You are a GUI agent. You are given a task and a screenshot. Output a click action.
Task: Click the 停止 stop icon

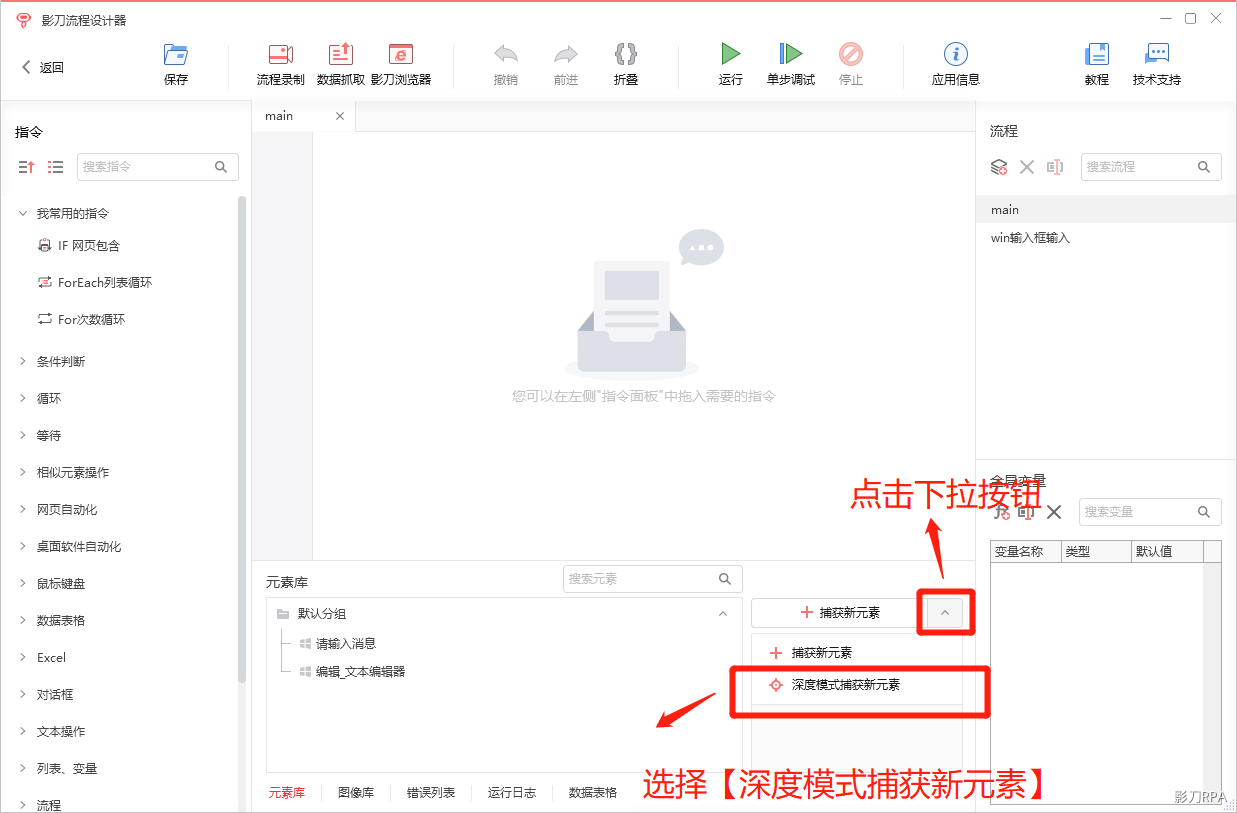[851, 55]
